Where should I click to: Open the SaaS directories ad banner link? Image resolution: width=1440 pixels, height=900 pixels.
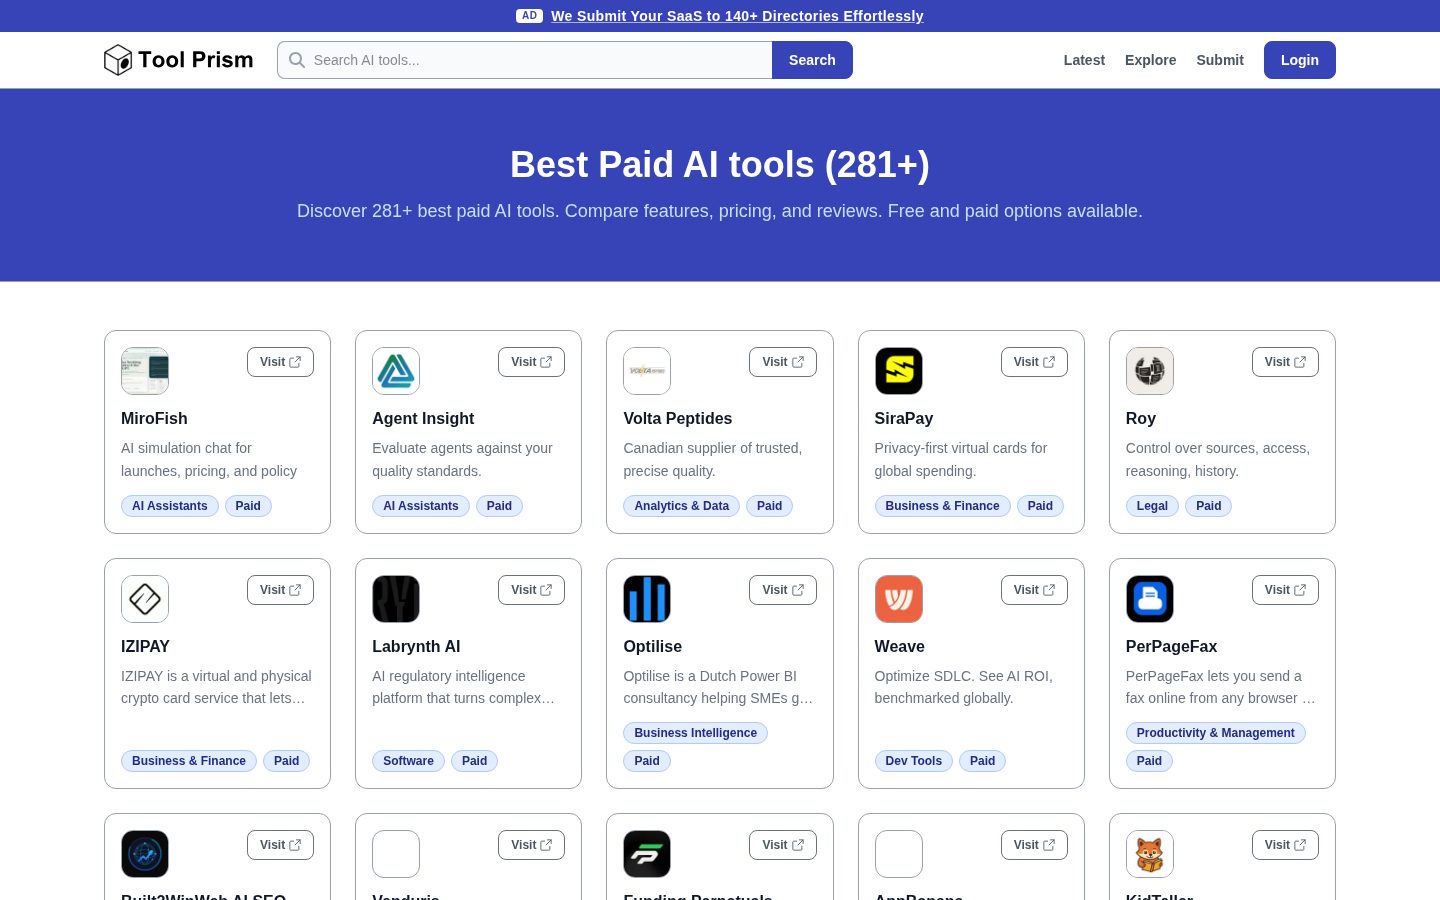click(x=737, y=16)
